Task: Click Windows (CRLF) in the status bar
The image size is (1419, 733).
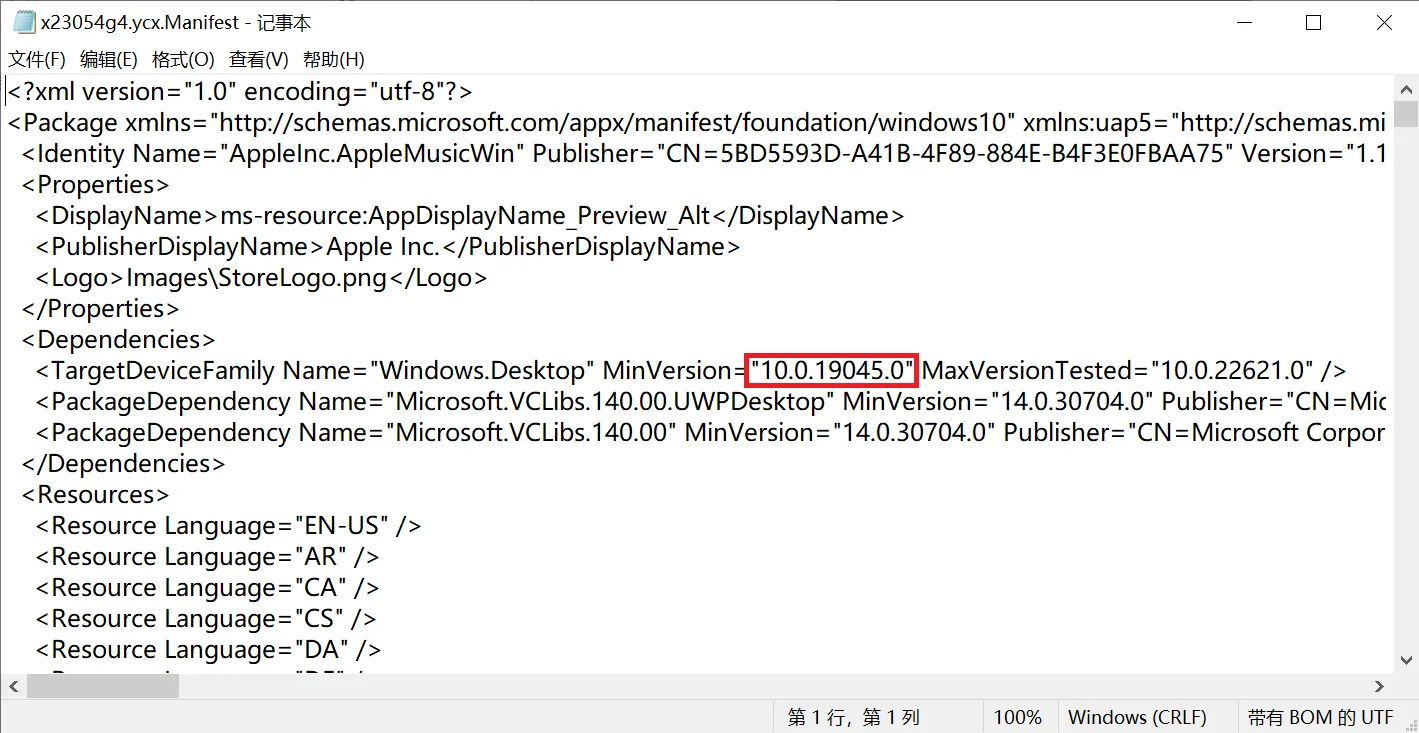Action: point(1137,717)
